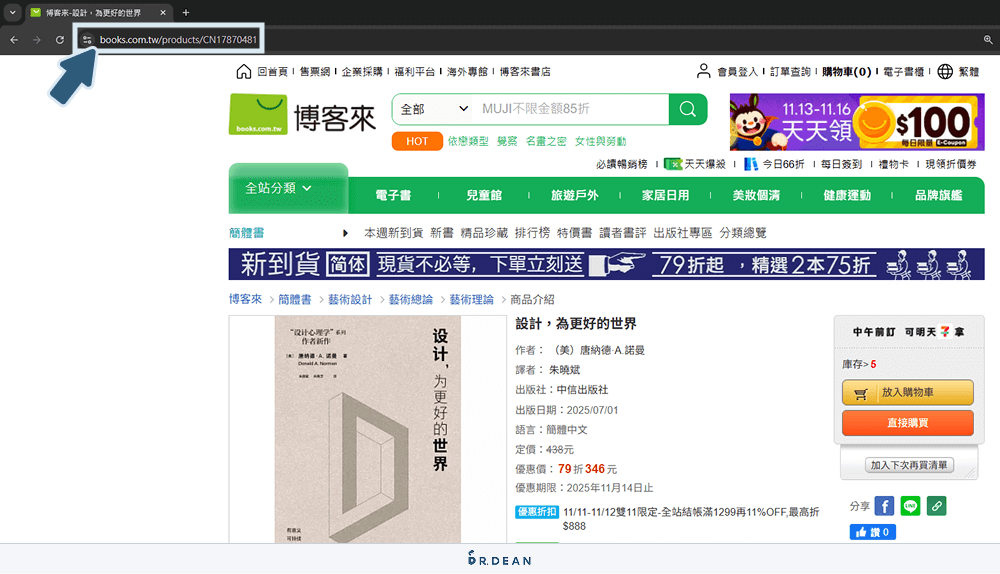Open the site information icon in address bar
This screenshot has width=1000, height=574.
click(87, 40)
